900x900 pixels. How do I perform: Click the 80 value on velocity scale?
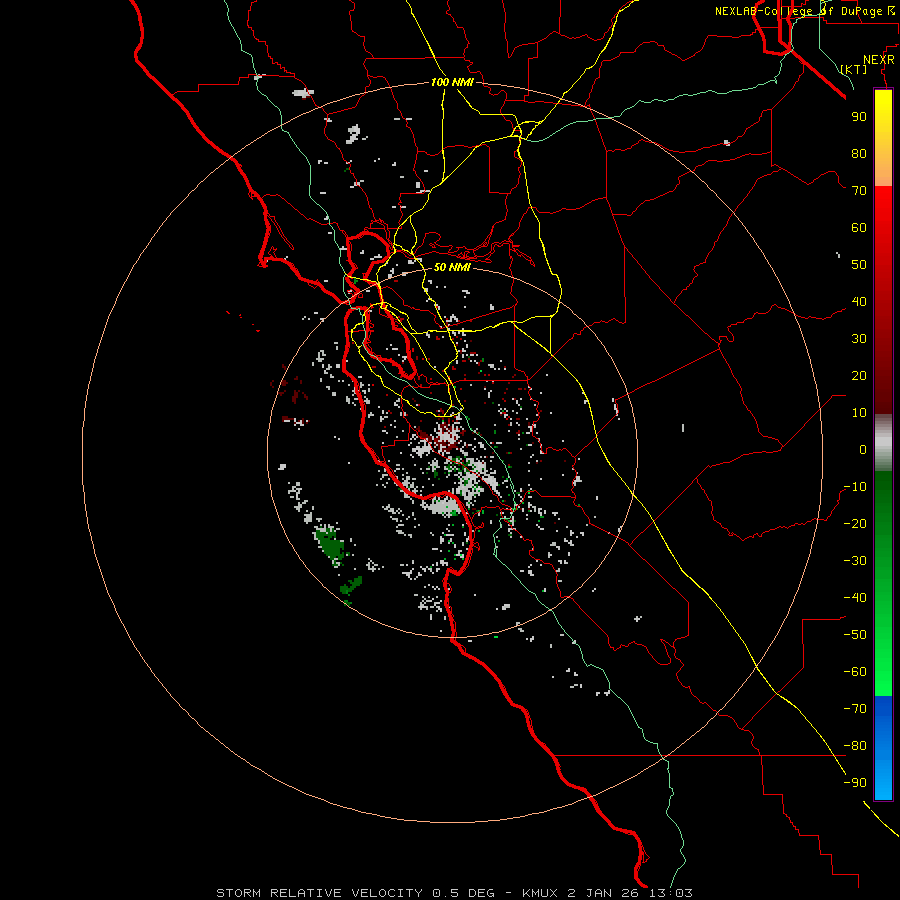[x=859, y=153]
